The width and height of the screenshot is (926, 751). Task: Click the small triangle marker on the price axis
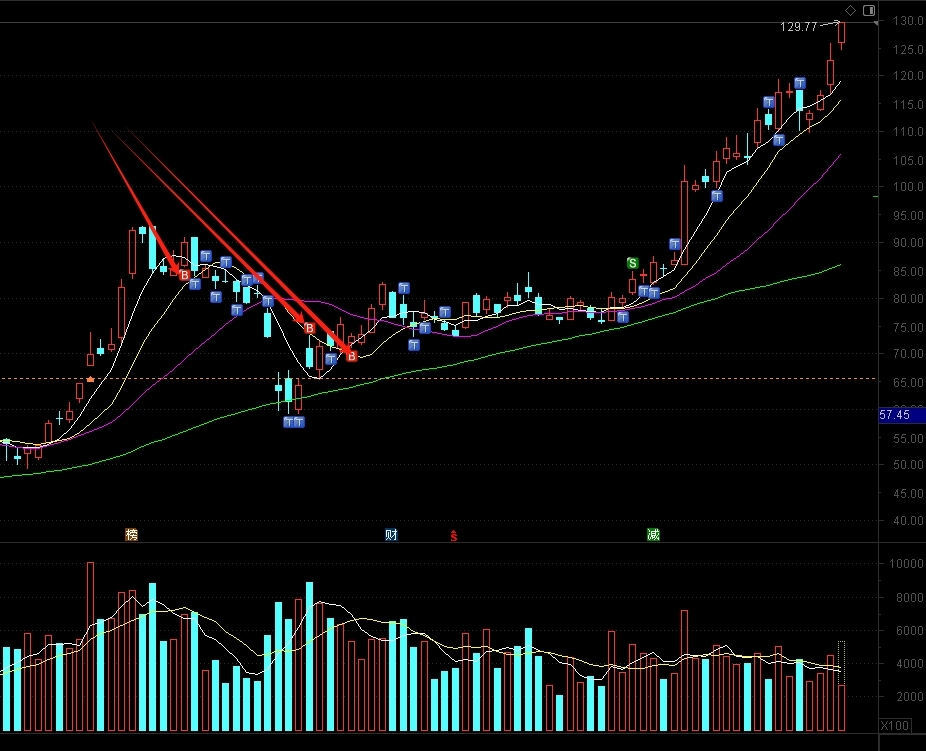[876, 22]
